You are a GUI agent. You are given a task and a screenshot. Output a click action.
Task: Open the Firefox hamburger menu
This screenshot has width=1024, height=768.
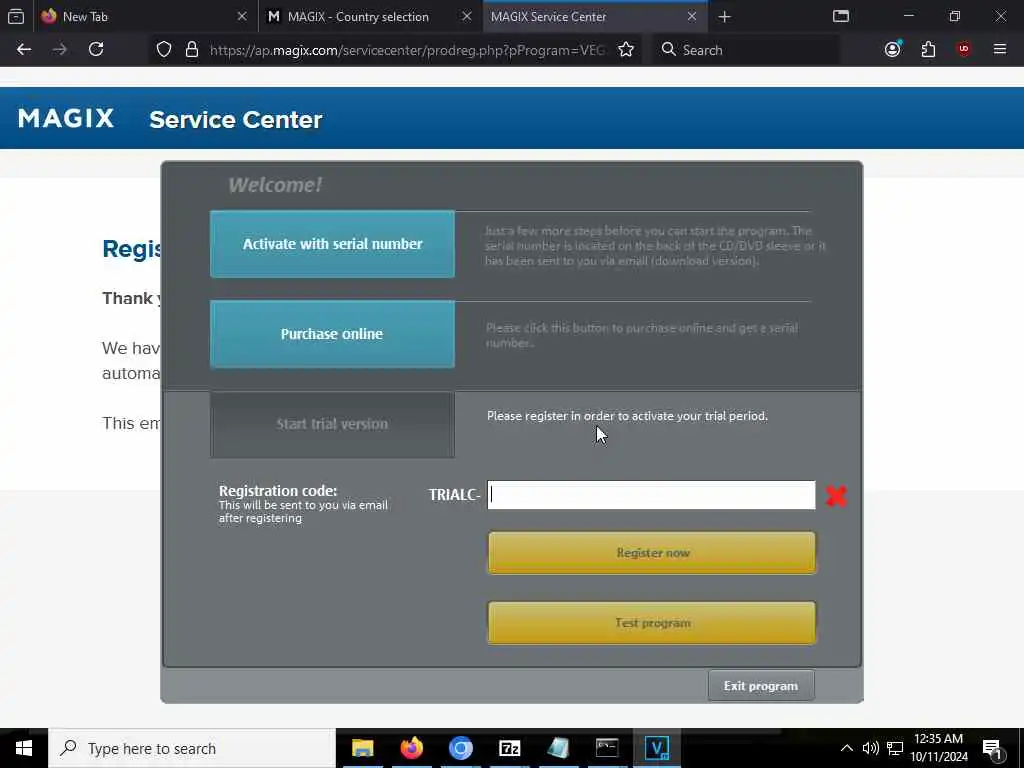click(999, 50)
